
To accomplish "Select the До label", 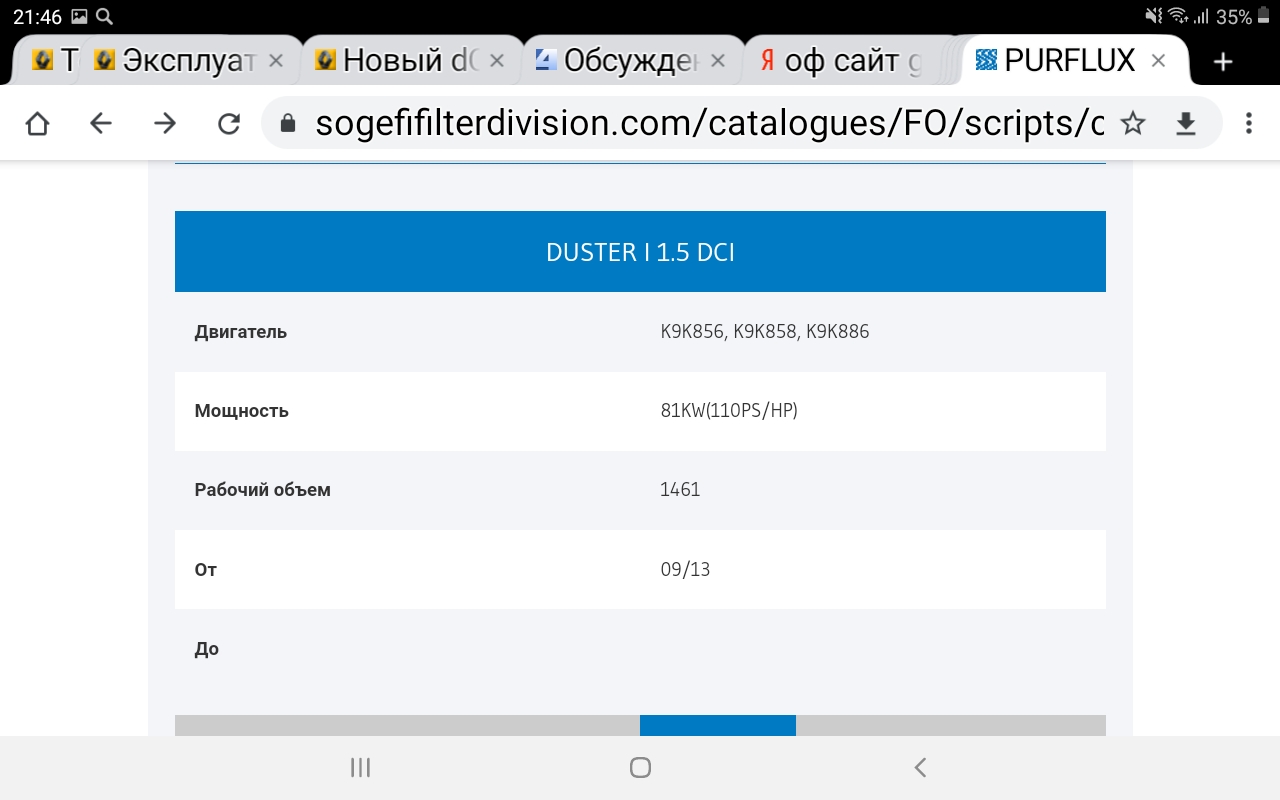I will click(x=207, y=649).
